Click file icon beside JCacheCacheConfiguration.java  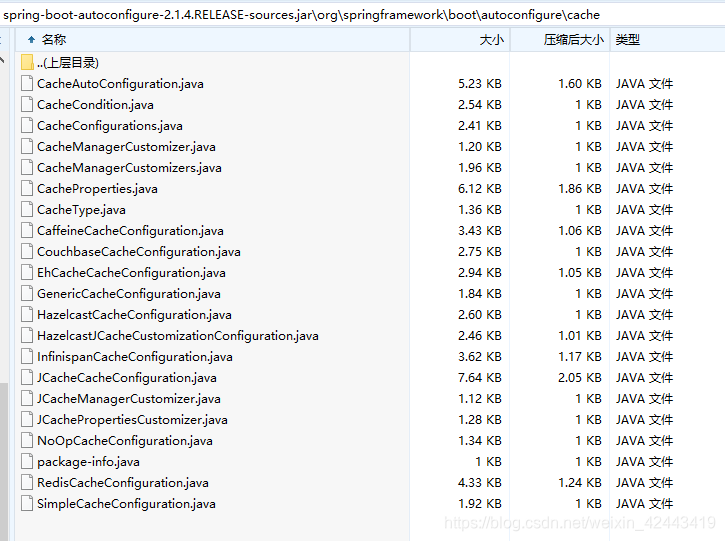(x=27, y=378)
